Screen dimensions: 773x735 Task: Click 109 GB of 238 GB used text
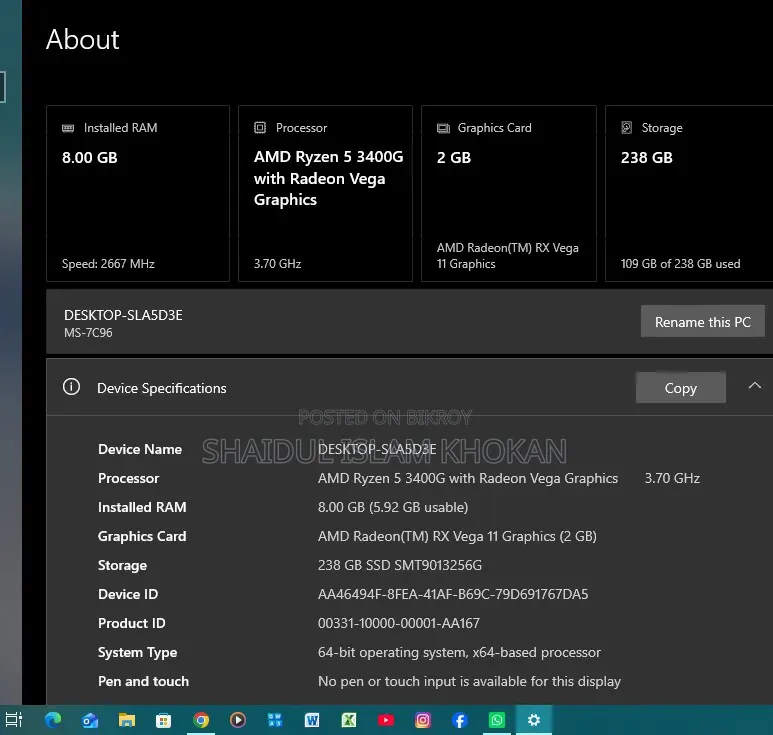[x=680, y=264]
